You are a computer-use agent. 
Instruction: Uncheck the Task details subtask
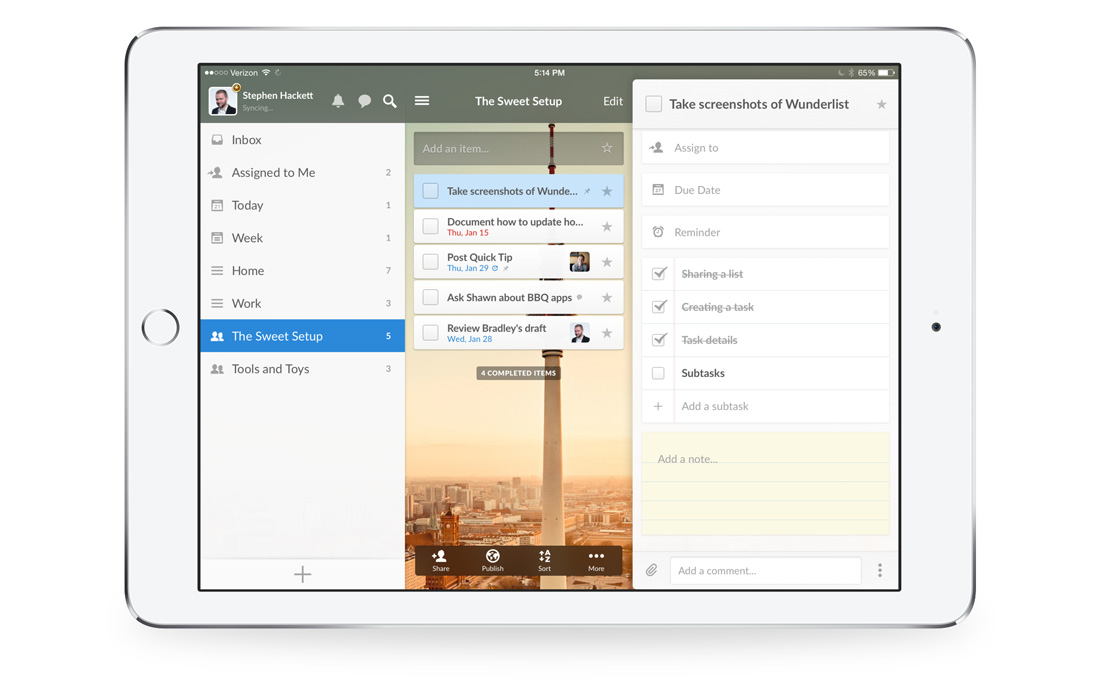(x=659, y=339)
